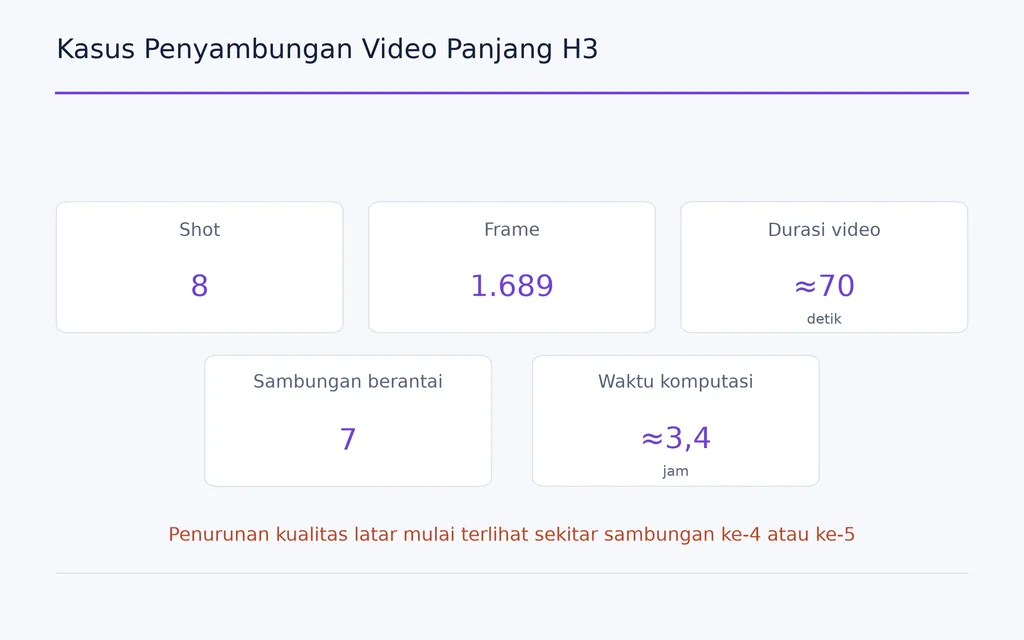Click the red Penurunan kualitas latar note
Image resolution: width=1024 pixels, height=640 pixels.
click(x=511, y=534)
